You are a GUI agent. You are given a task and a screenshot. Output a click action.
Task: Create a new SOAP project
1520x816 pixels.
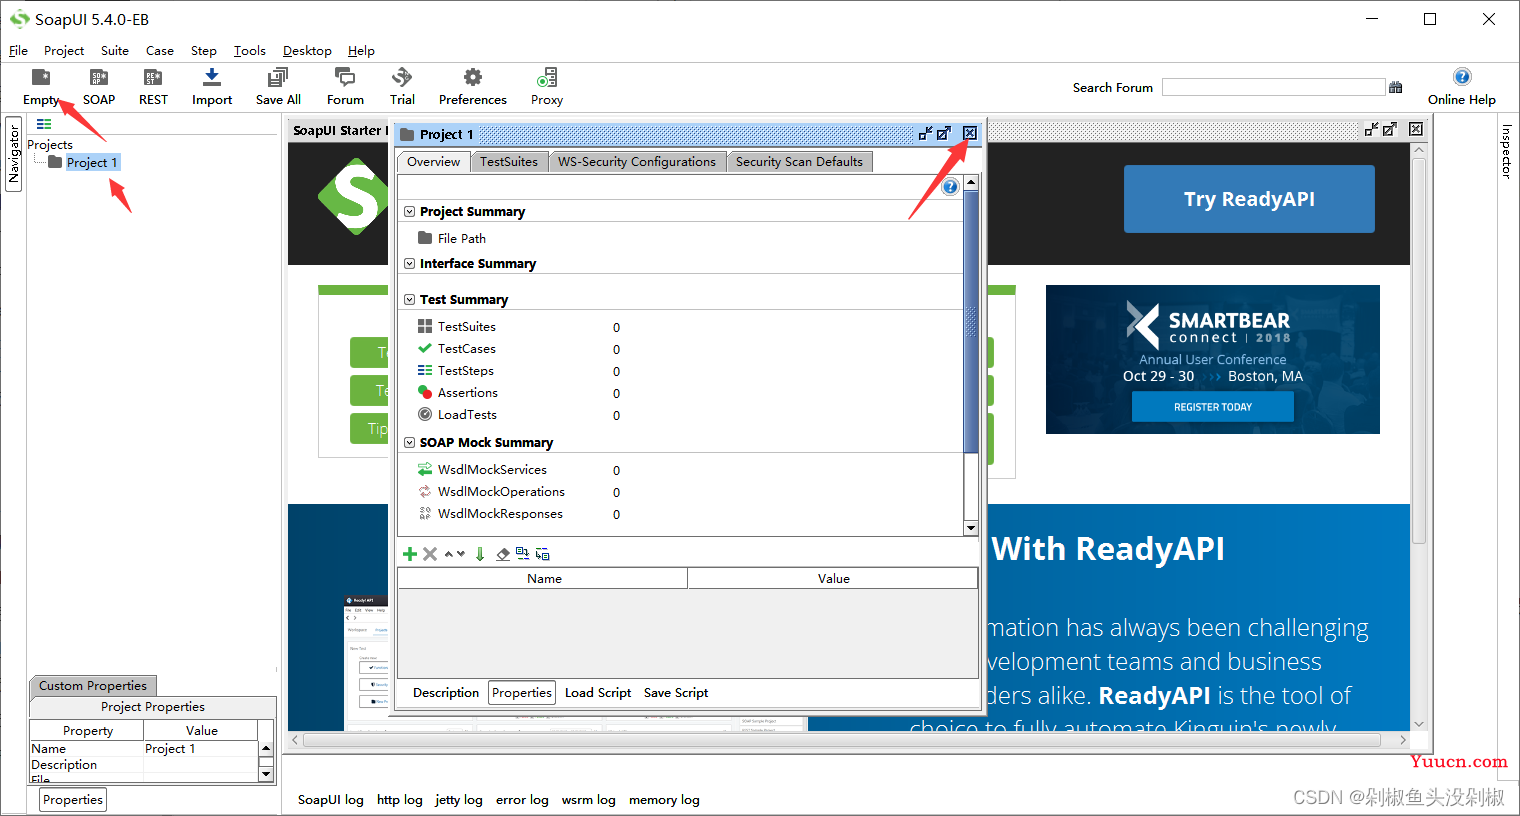click(99, 87)
